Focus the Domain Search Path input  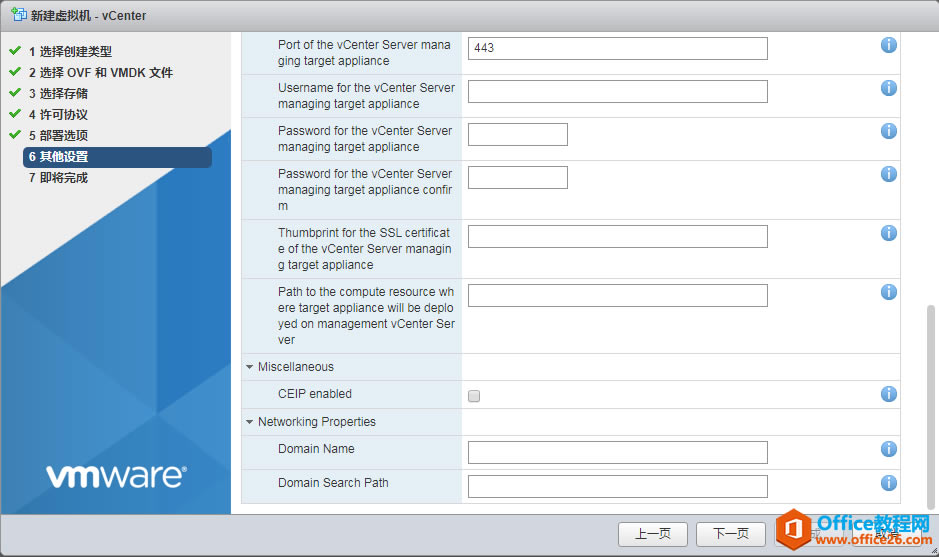point(617,487)
